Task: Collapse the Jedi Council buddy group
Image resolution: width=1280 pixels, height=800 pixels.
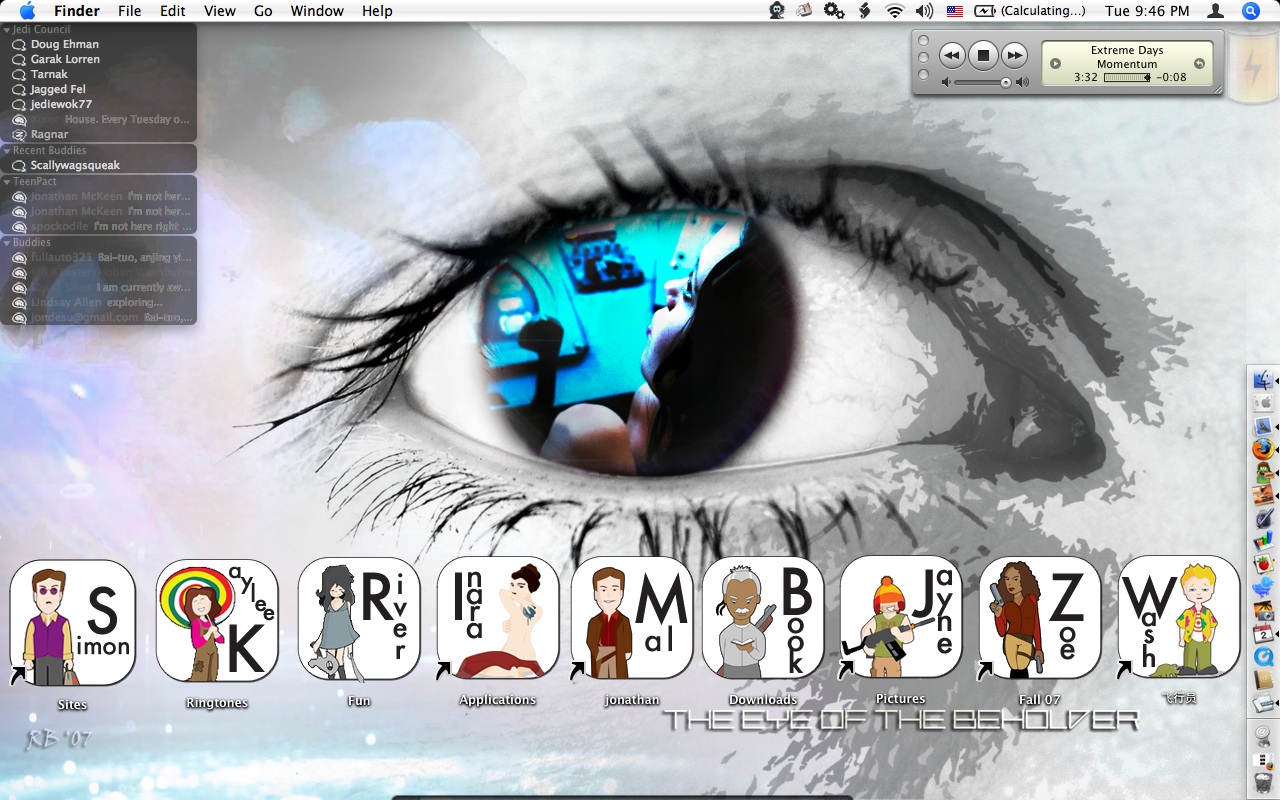Action: click(x=6, y=30)
